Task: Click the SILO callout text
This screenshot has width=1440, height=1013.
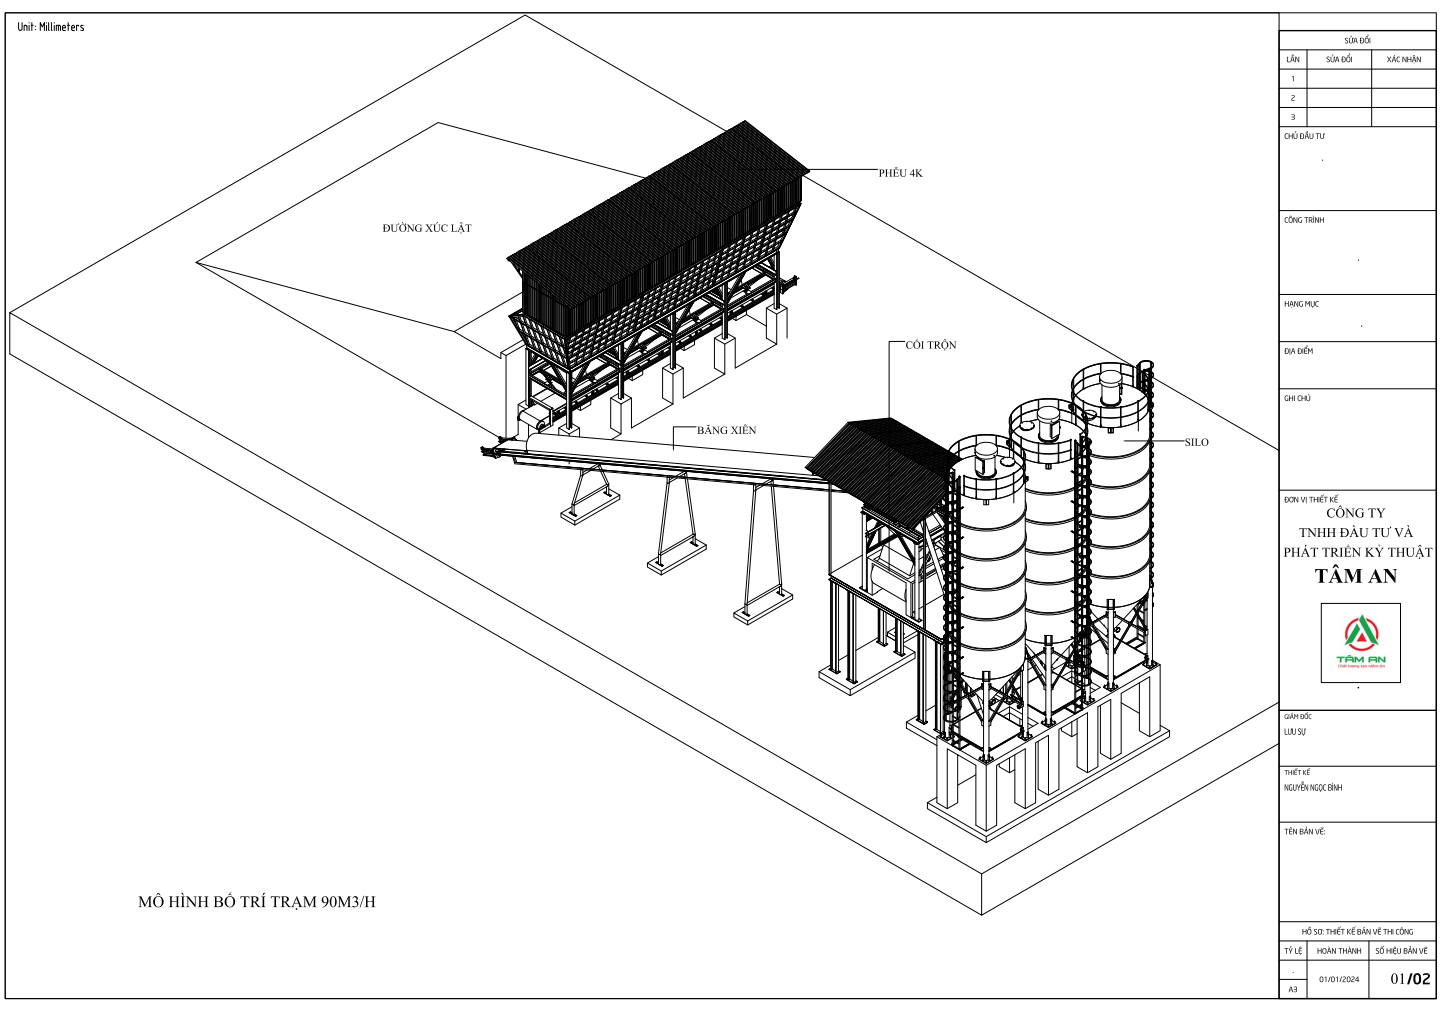Action: [1196, 442]
